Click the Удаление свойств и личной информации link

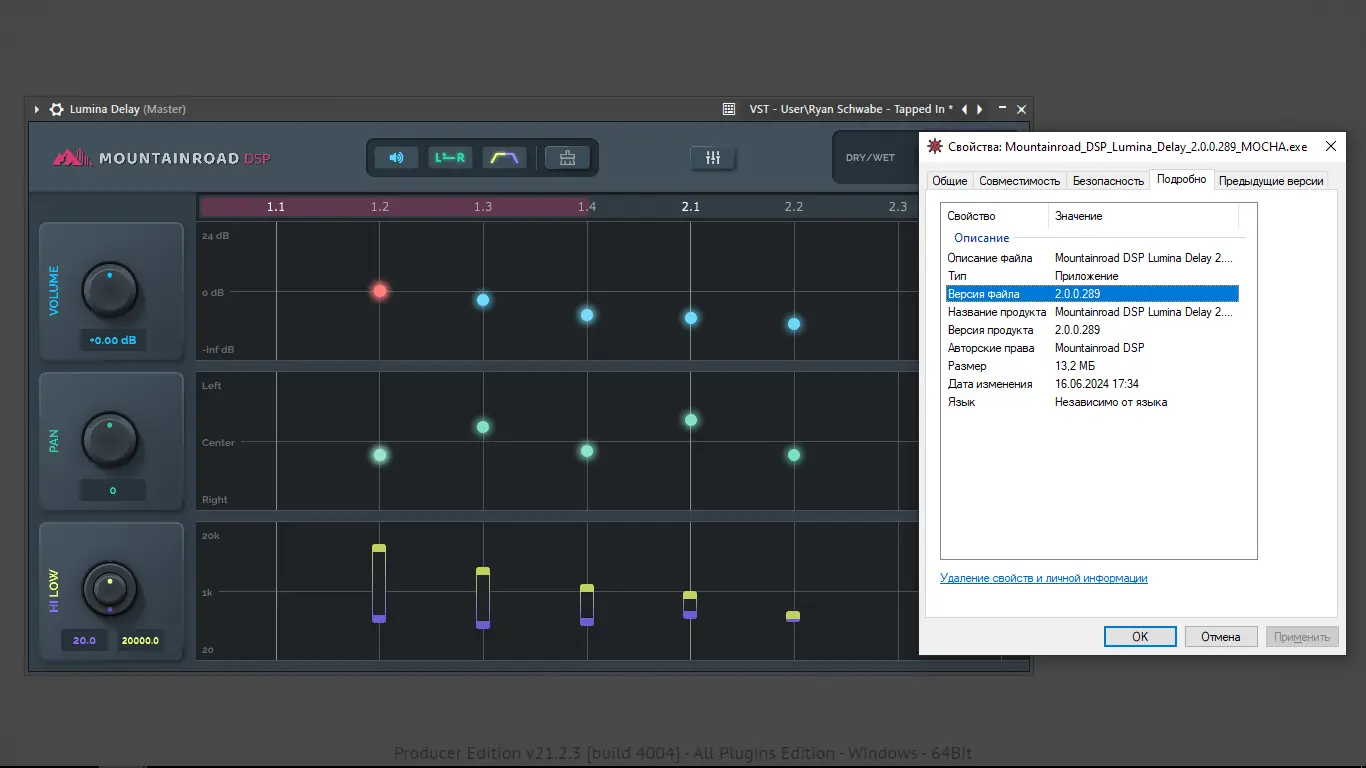(x=1043, y=578)
